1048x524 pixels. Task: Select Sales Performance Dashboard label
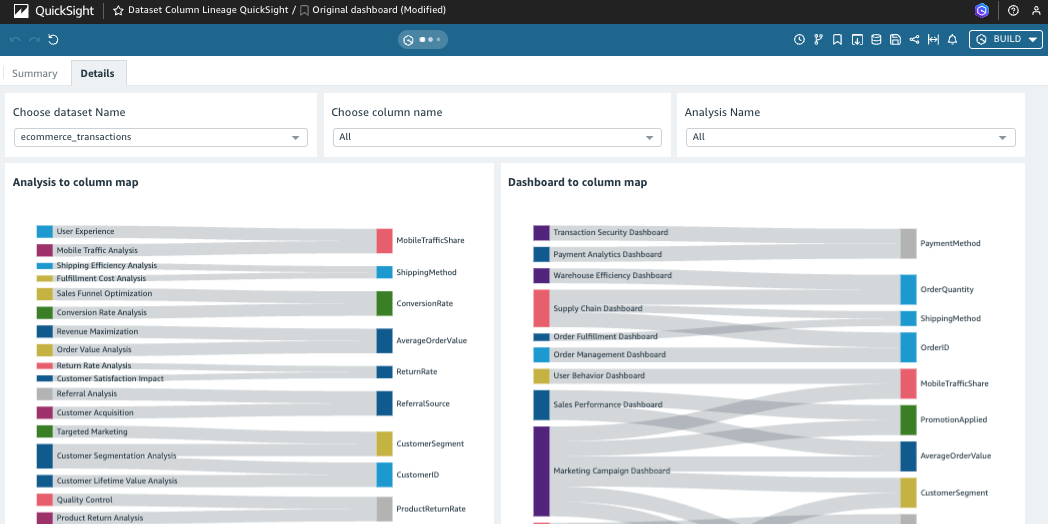click(x=608, y=404)
